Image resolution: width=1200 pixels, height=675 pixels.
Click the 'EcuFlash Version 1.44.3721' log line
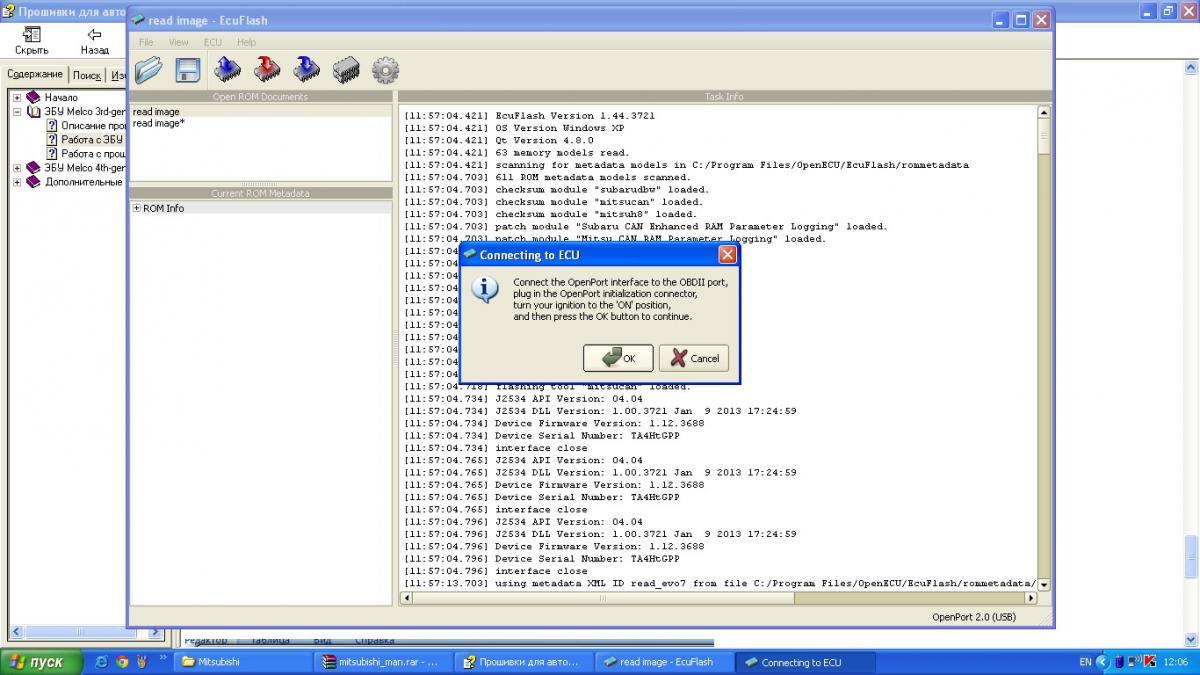530,116
